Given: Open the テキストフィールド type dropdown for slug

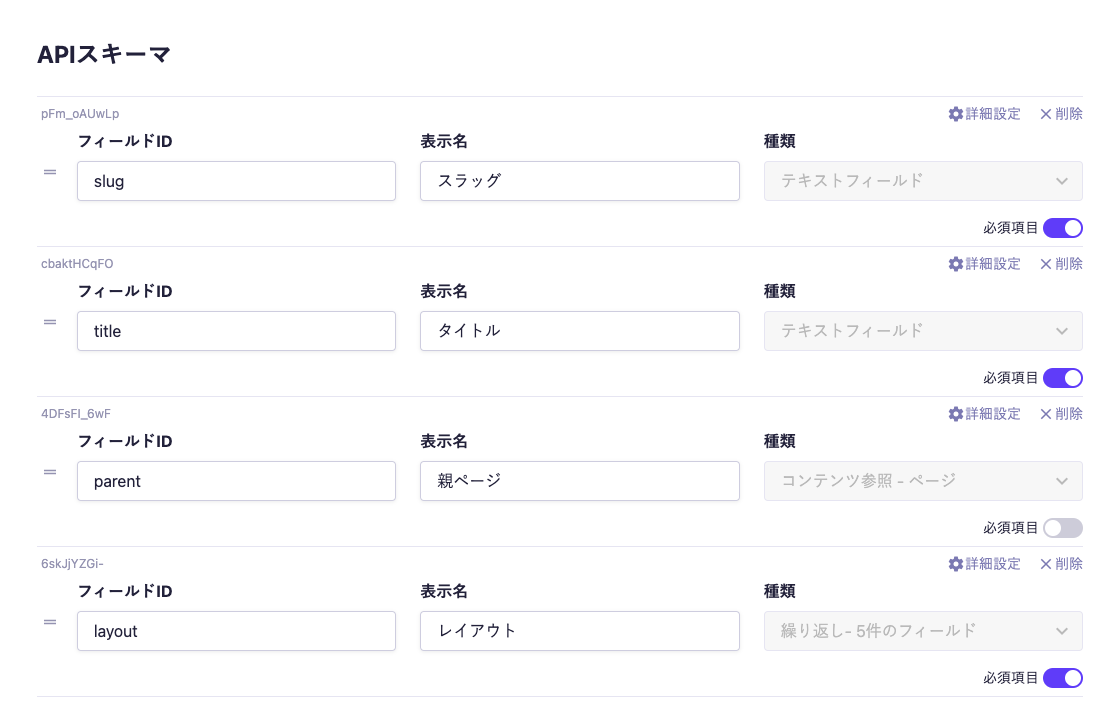Looking at the screenshot, I should 922,181.
